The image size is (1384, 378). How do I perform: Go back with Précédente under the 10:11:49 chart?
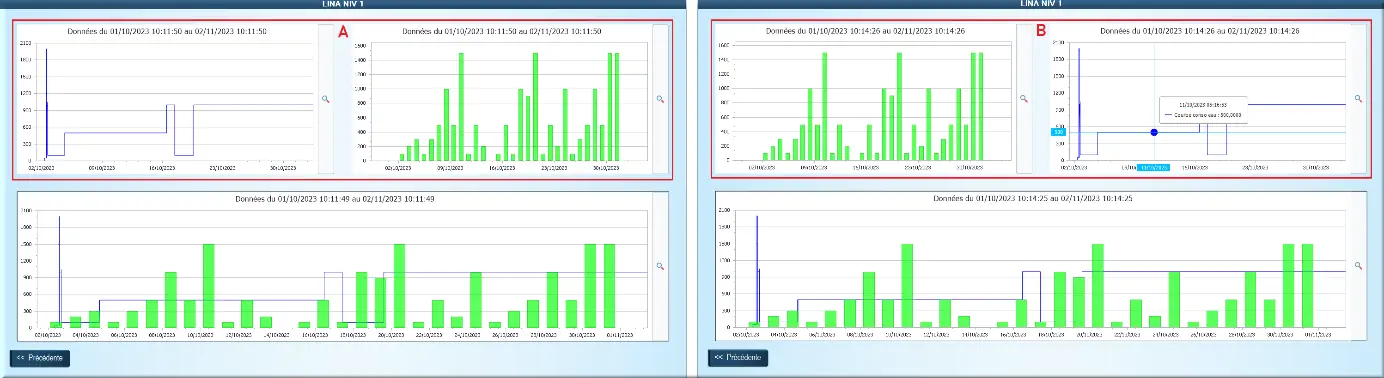(x=41, y=357)
